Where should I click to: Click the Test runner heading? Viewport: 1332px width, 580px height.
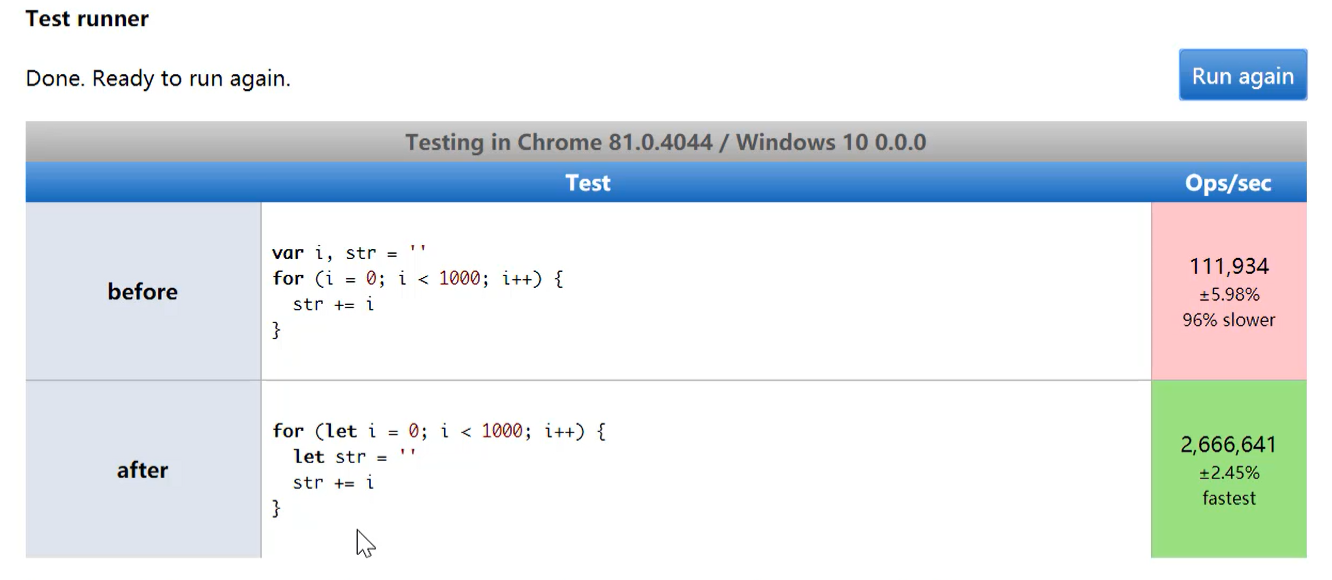87,18
